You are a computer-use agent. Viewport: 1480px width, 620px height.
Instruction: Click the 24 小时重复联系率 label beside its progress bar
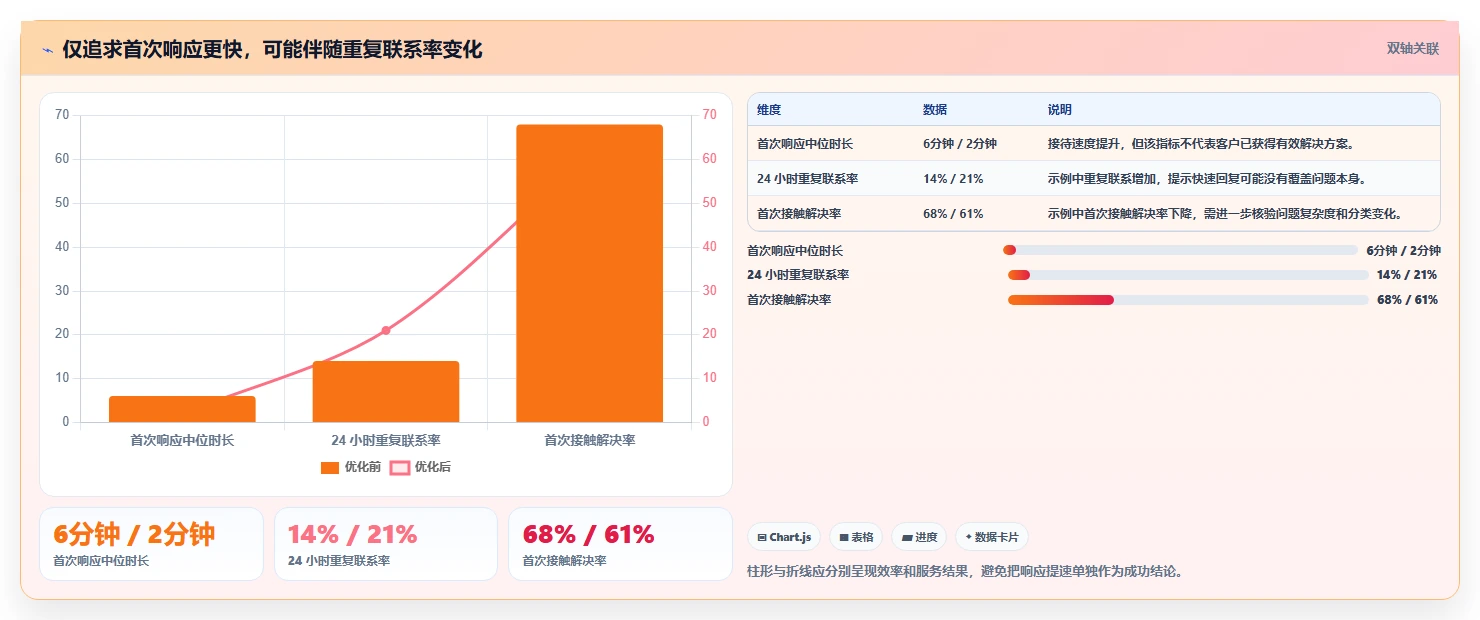click(798, 275)
